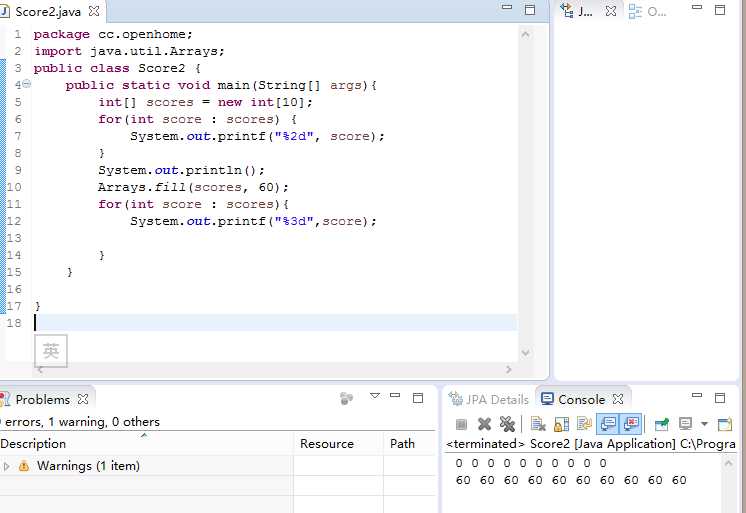Viewport: 746px width, 513px height.
Task: Switch to the Console tab
Action: [x=581, y=399]
